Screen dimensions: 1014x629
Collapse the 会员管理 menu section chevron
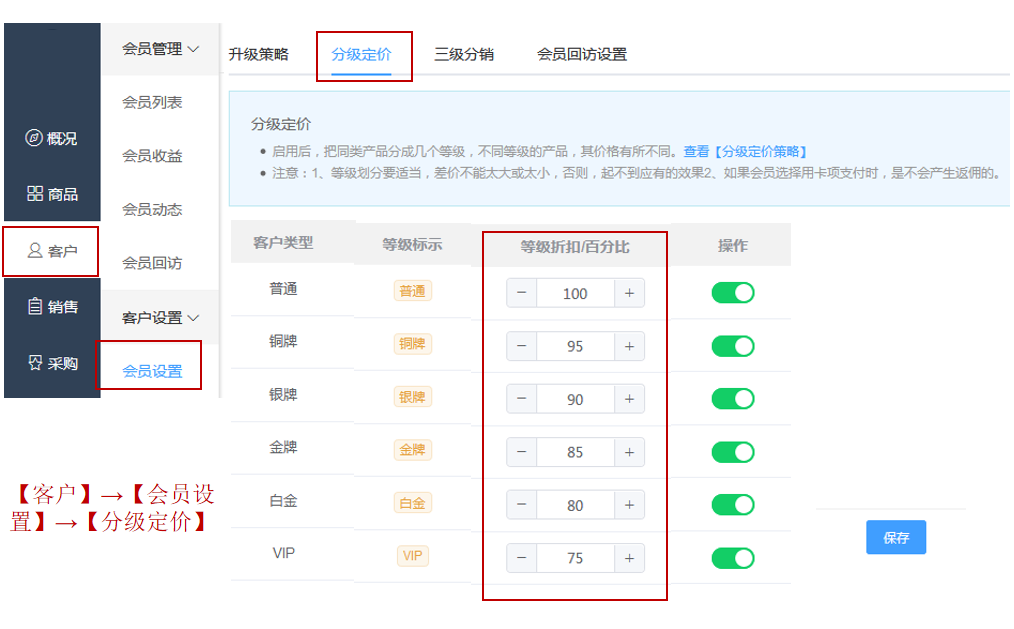pos(193,49)
